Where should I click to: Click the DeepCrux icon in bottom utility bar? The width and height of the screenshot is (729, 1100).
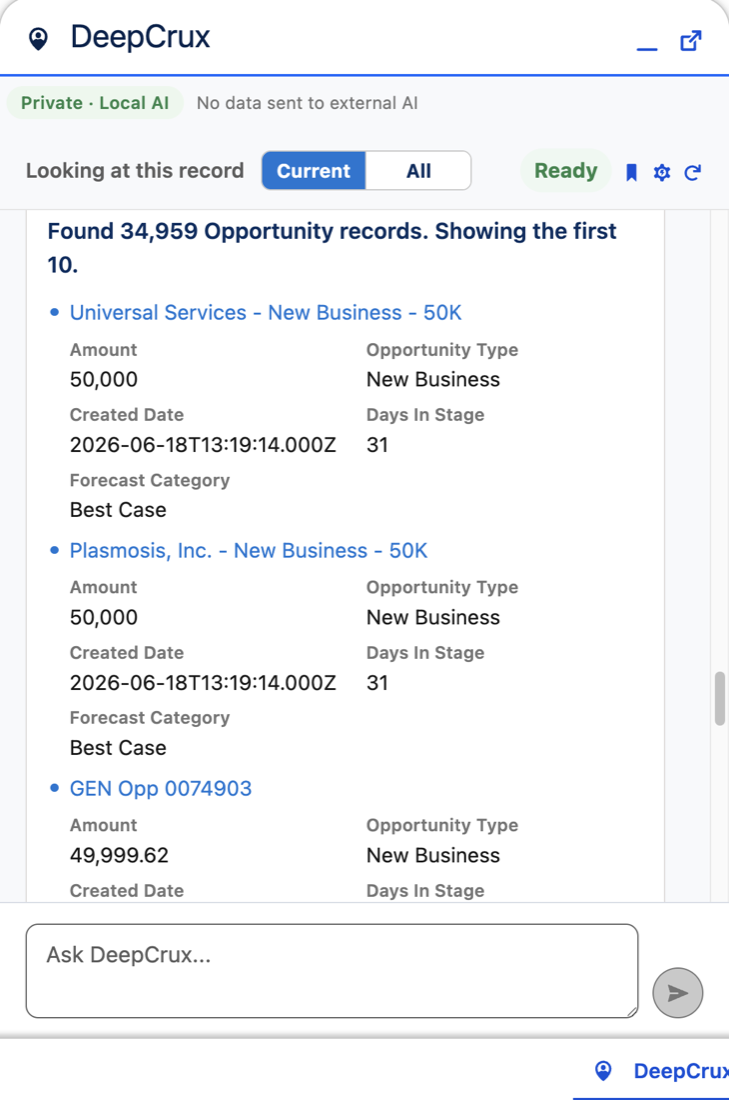click(x=603, y=1071)
